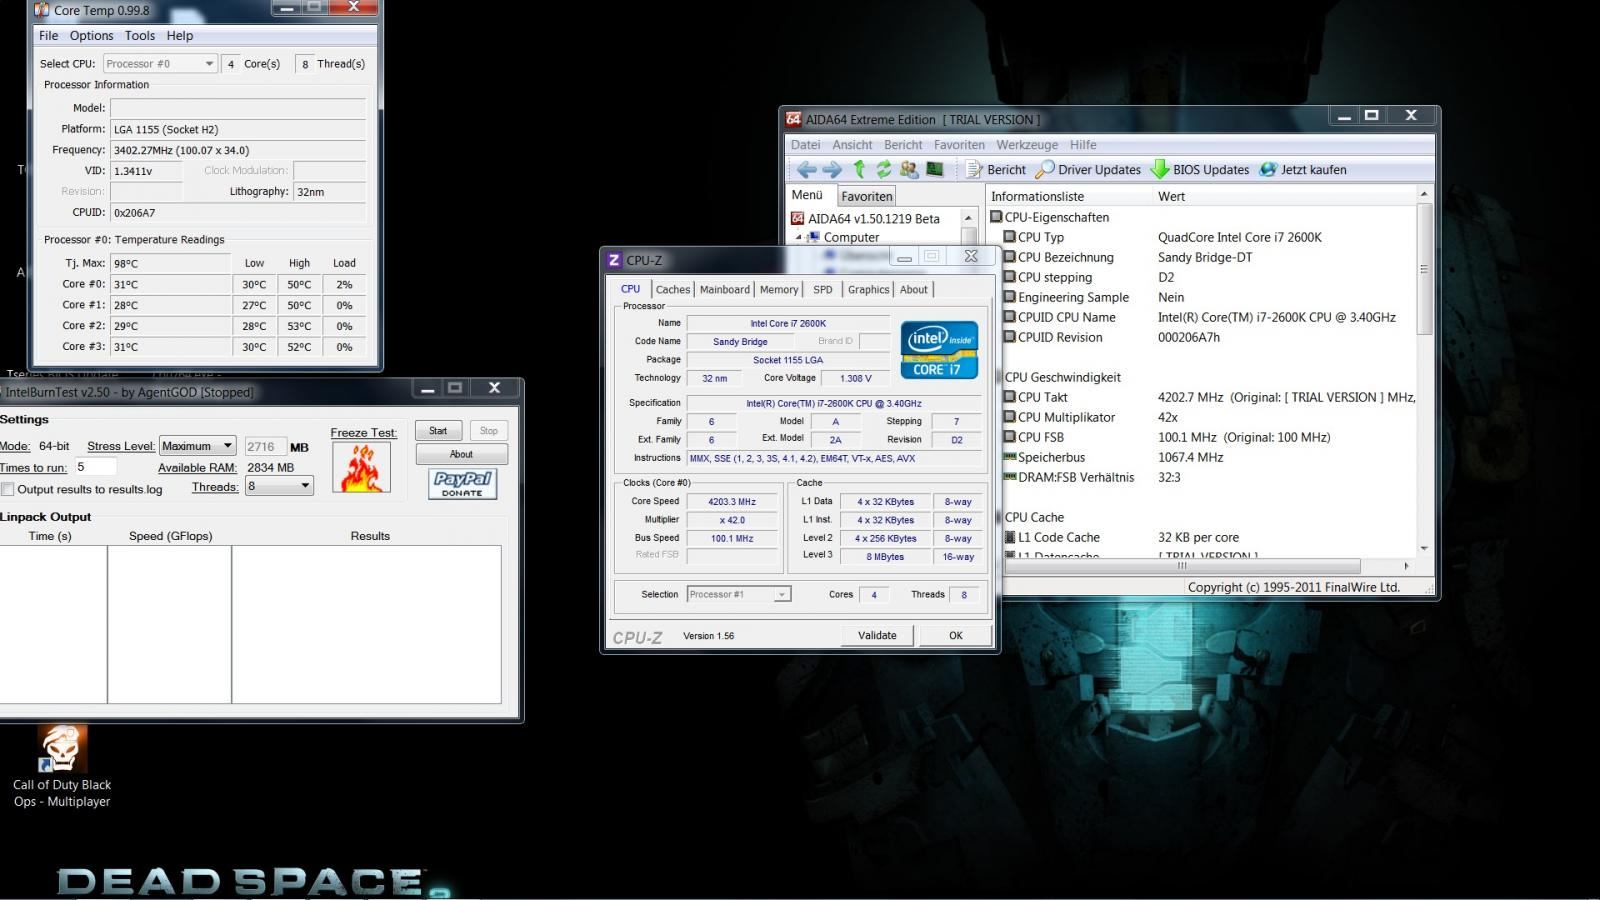
Task: Switch to the Graphics tab in CPU-Z
Action: (x=868, y=289)
